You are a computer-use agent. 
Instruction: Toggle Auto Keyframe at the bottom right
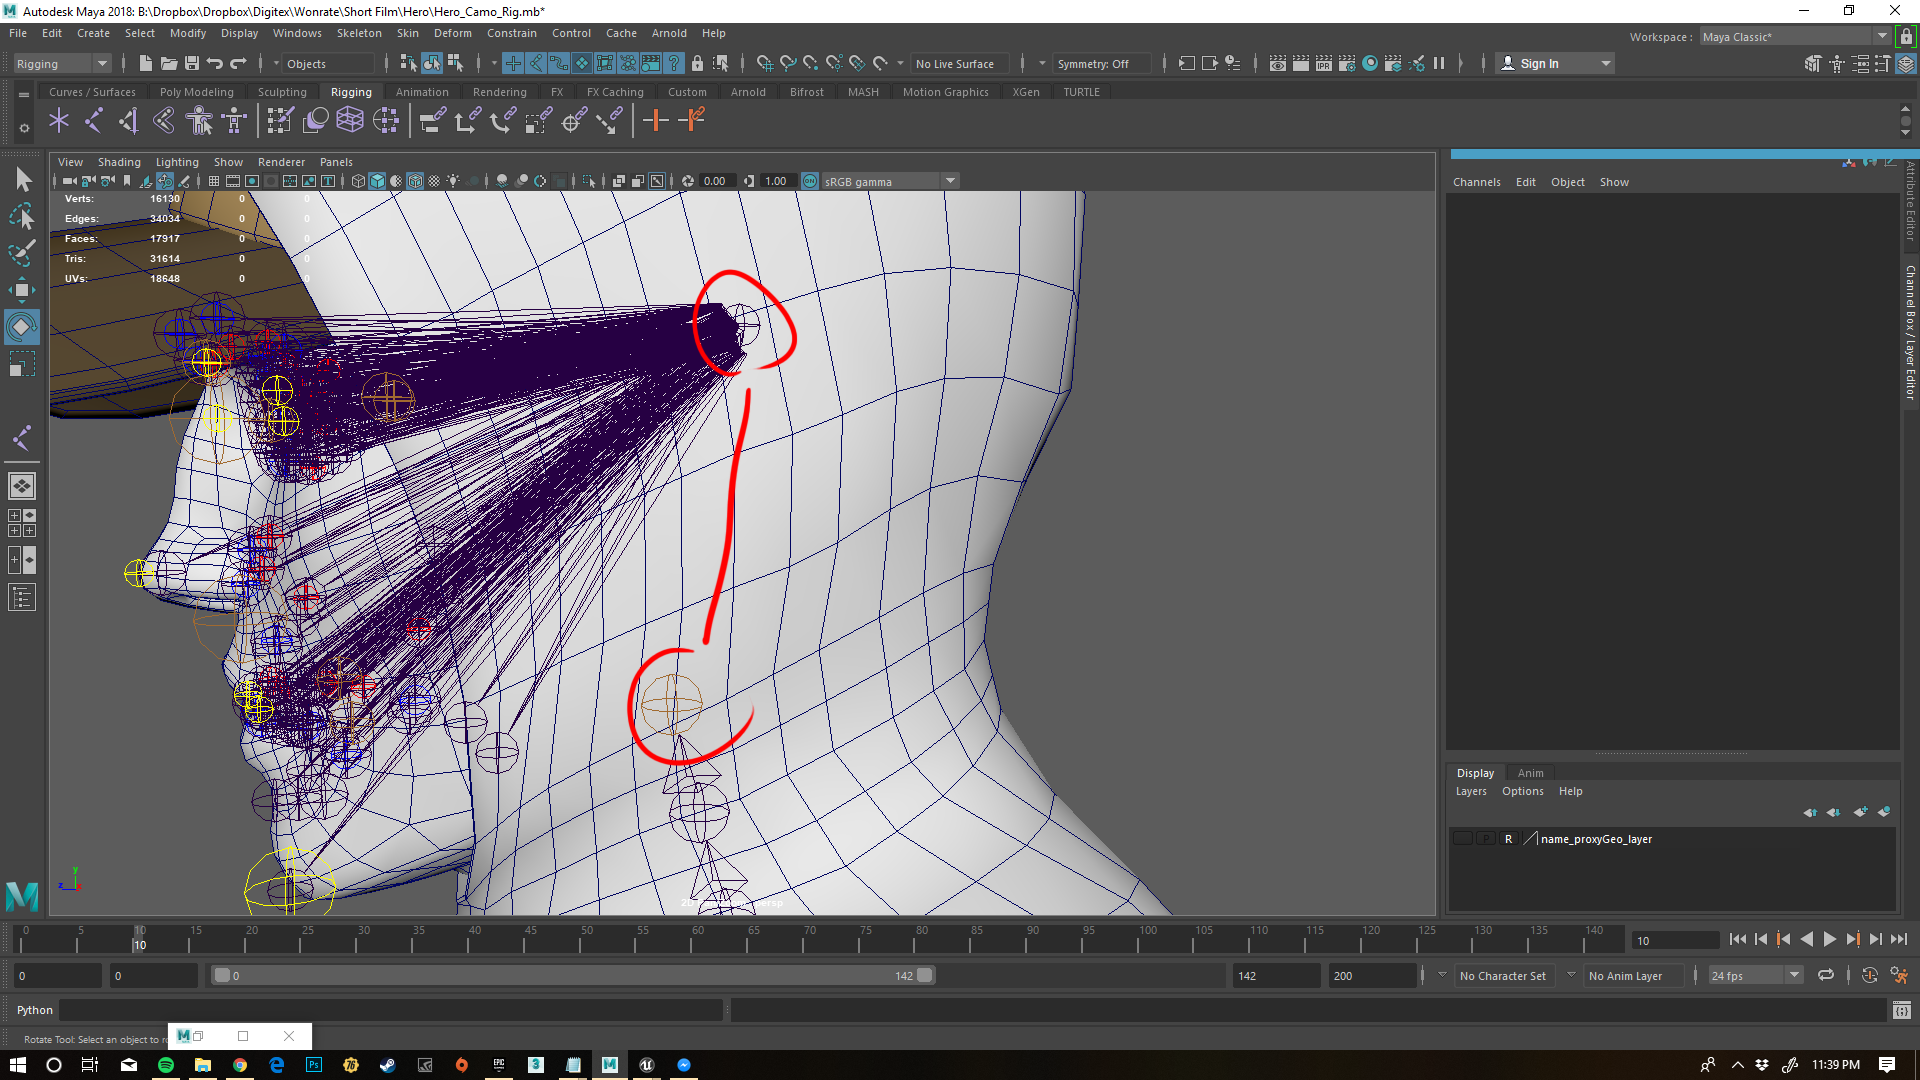tap(1869, 975)
